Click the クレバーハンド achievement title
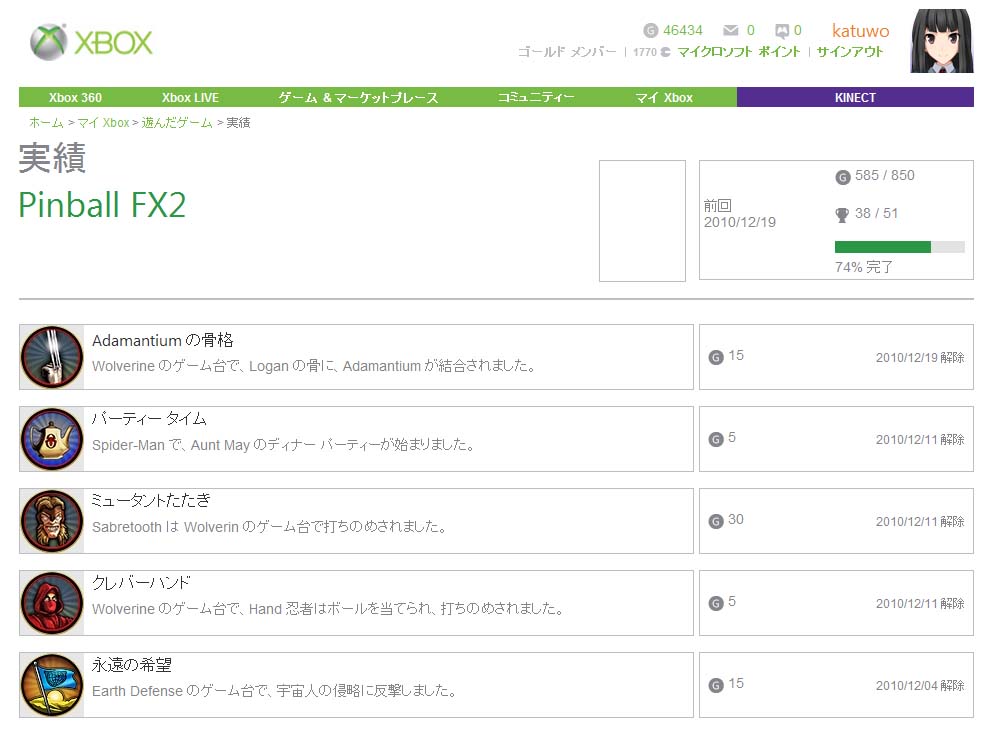The height and width of the screenshot is (731, 989). [141, 582]
